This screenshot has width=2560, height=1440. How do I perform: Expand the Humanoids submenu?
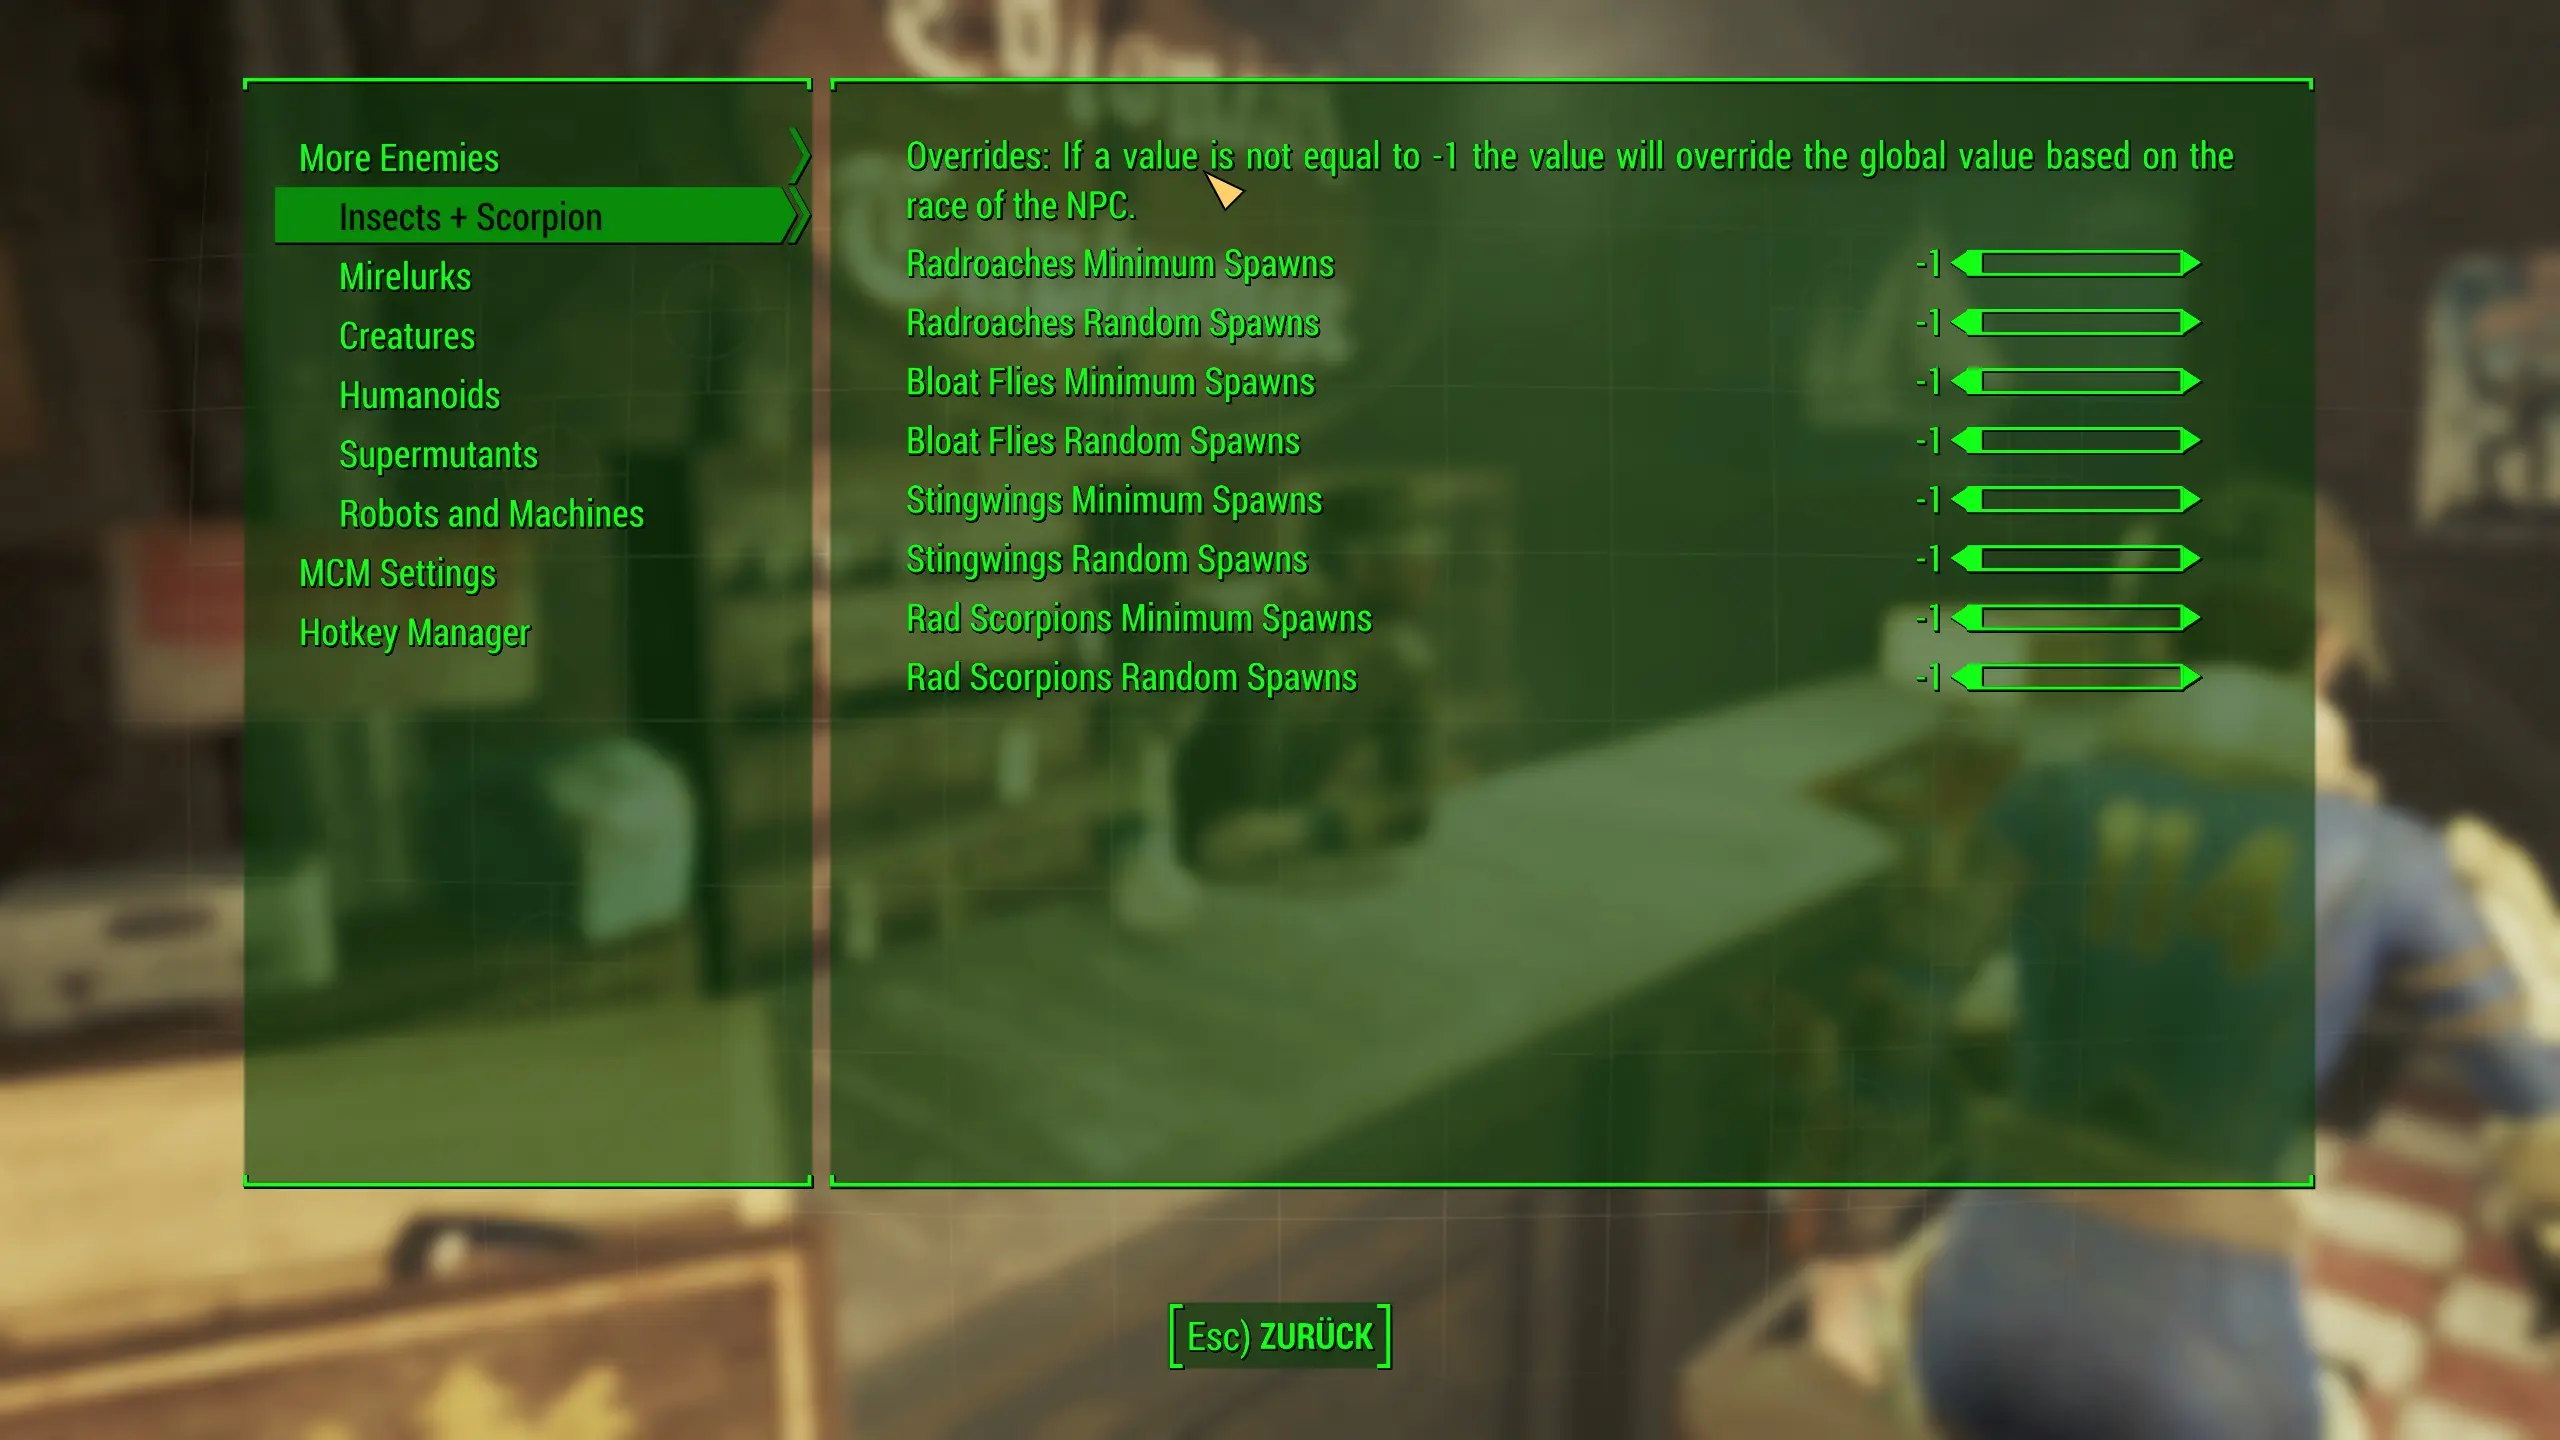point(417,394)
